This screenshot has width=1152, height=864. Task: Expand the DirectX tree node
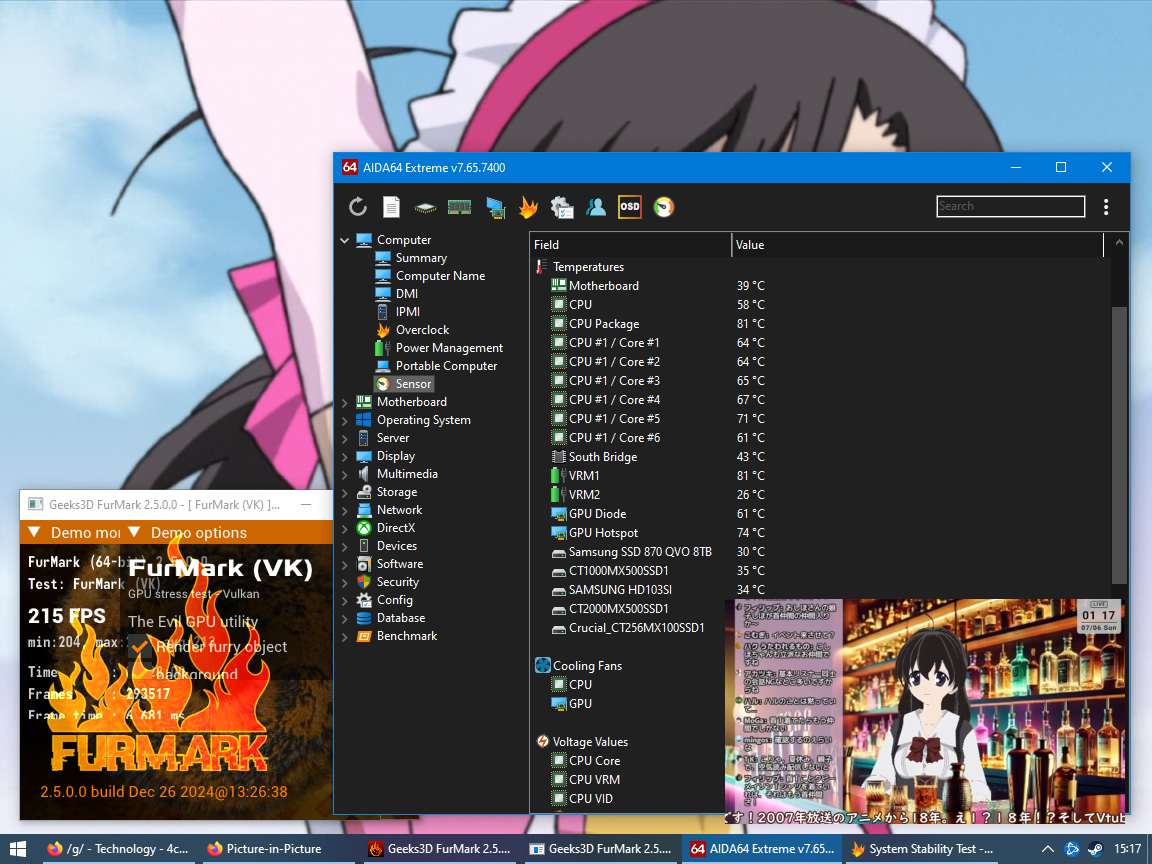tap(345, 528)
